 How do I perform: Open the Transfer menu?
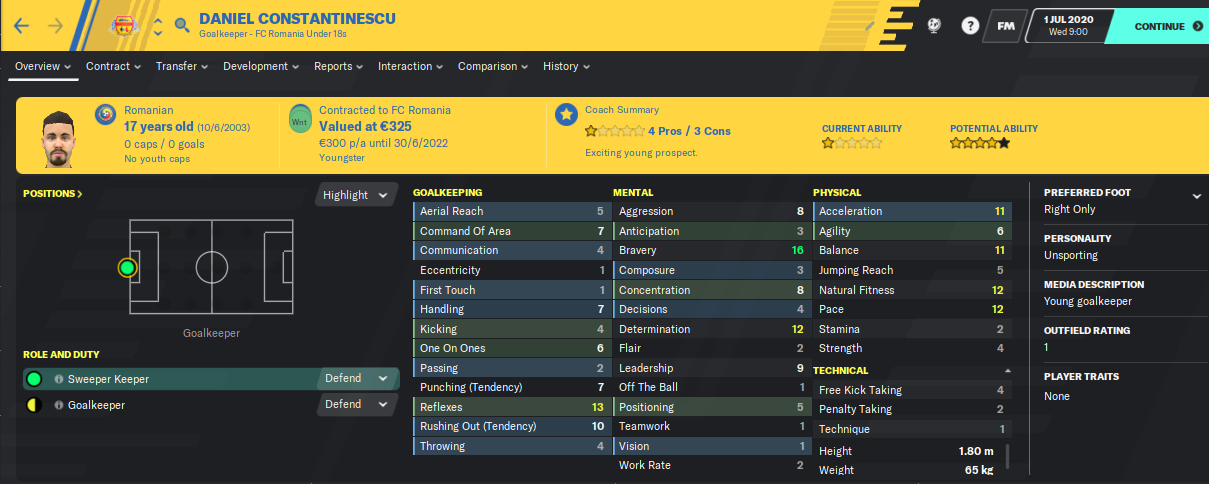(x=181, y=66)
